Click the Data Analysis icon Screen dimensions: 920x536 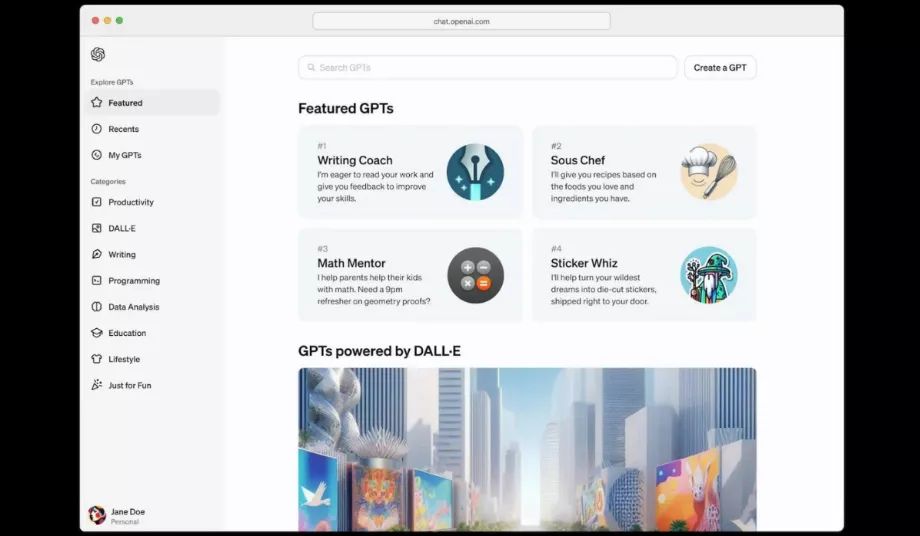tap(97, 306)
